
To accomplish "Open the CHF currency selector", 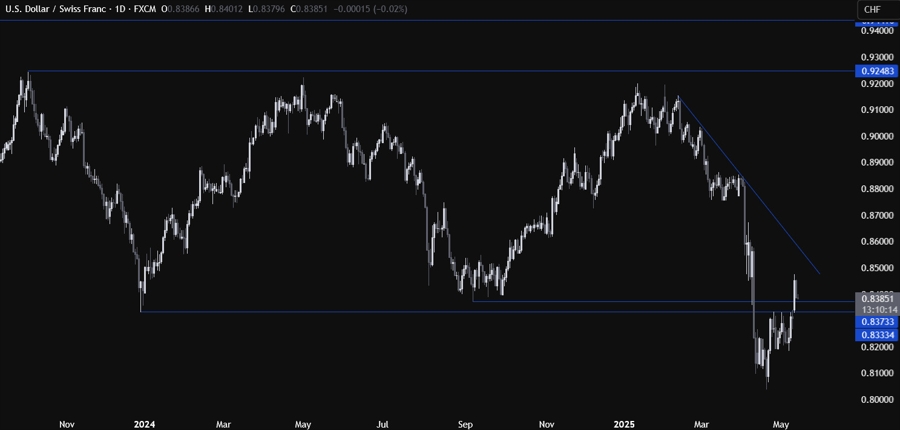I will (873, 10).
